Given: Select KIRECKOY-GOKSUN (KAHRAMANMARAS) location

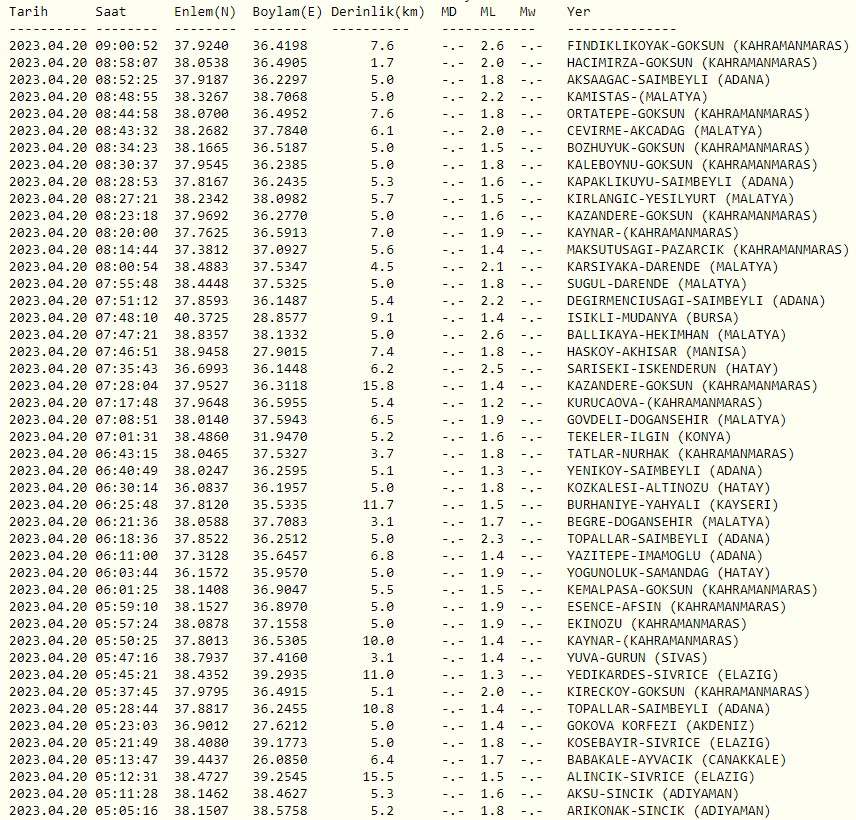Looking at the screenshot, I should point(688,691).
